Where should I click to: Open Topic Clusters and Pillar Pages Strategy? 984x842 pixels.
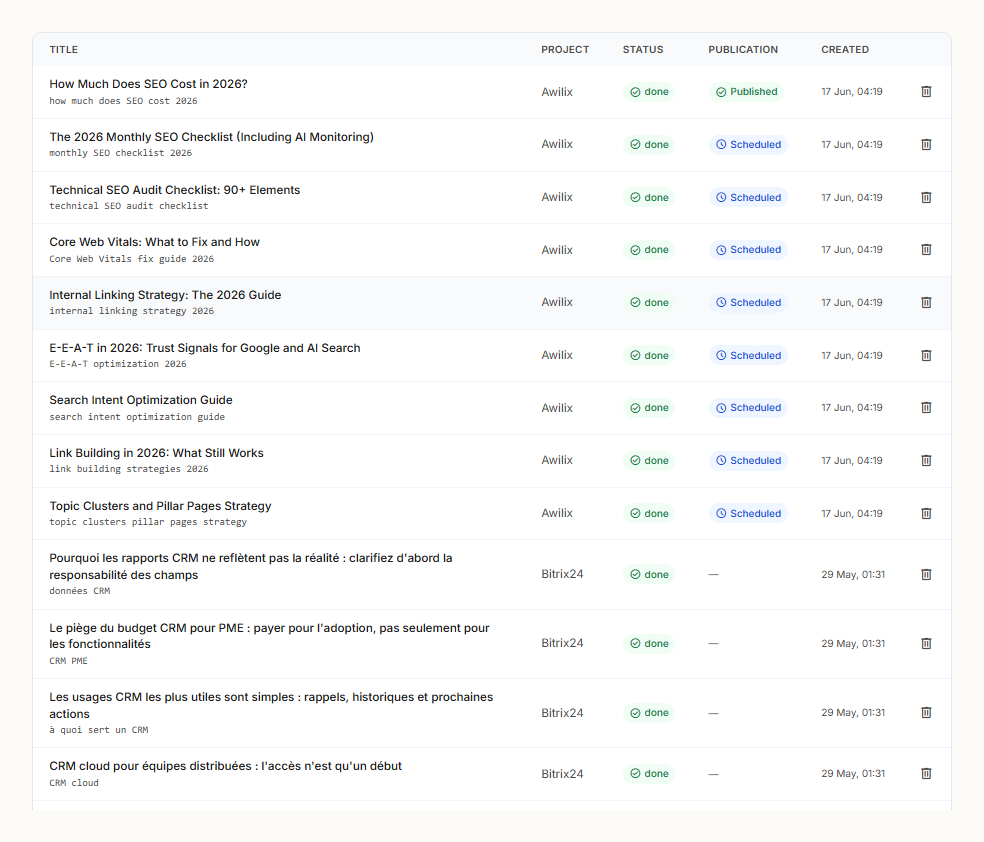click(x=160, y=506)
